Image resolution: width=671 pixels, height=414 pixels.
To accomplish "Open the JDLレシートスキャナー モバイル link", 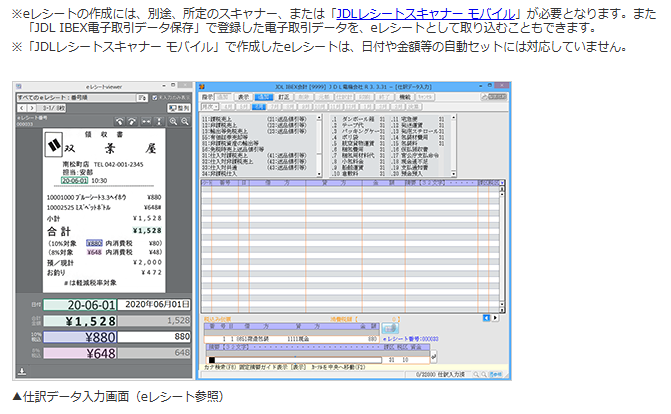I will (x=425, y=14).
